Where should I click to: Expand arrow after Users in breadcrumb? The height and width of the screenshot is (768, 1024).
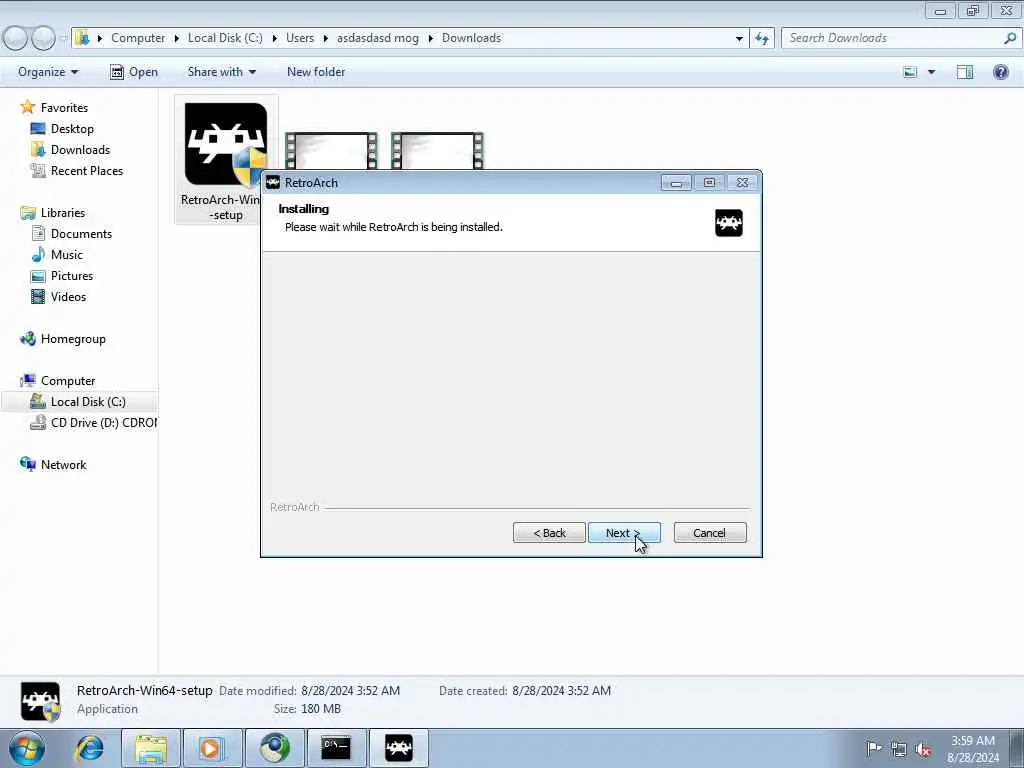(325, 38)
